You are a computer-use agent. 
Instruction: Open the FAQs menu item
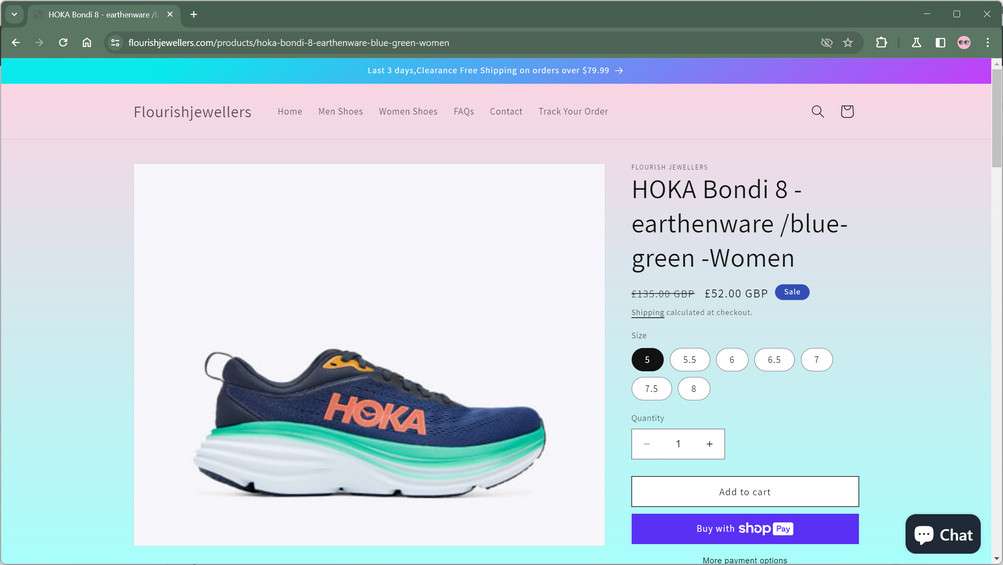pos(464,111)
